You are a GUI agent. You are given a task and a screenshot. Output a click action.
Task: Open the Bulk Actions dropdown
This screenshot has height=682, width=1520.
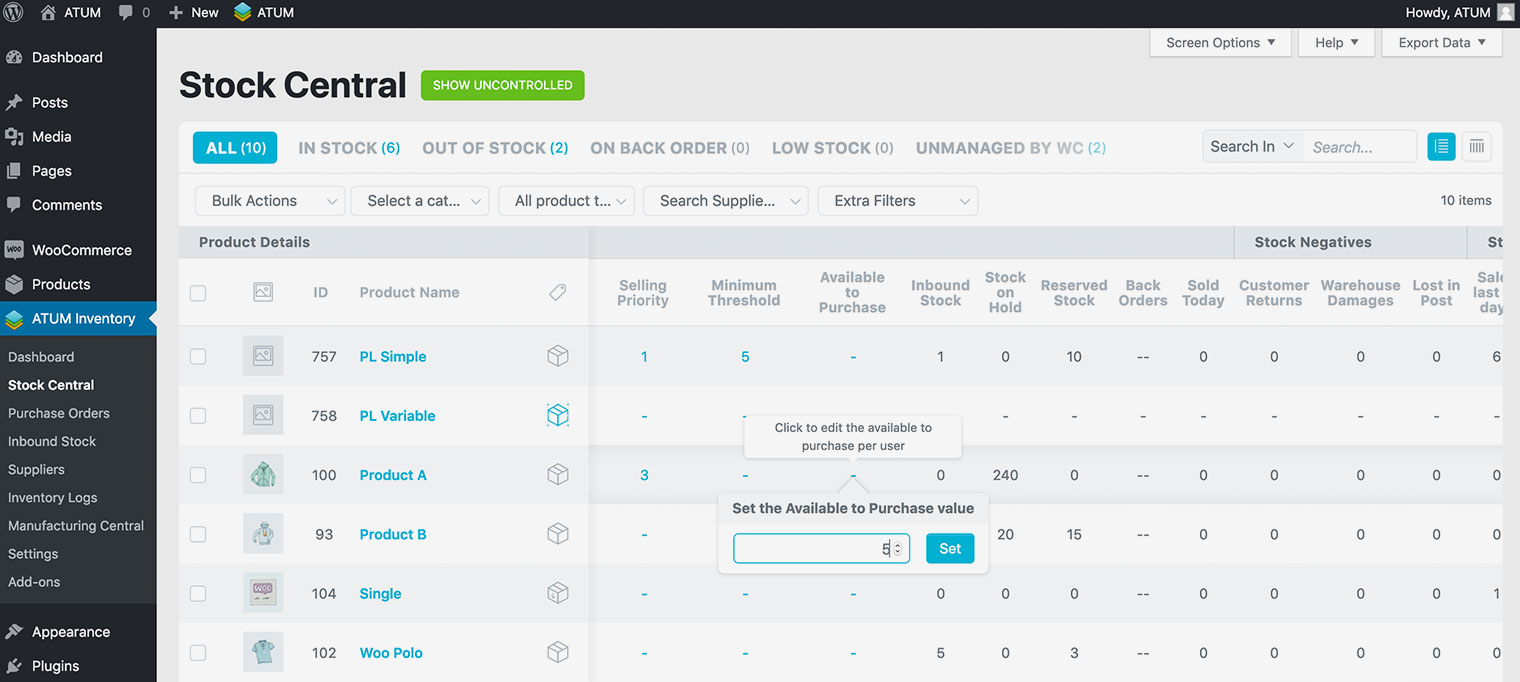tap(270, 201)
